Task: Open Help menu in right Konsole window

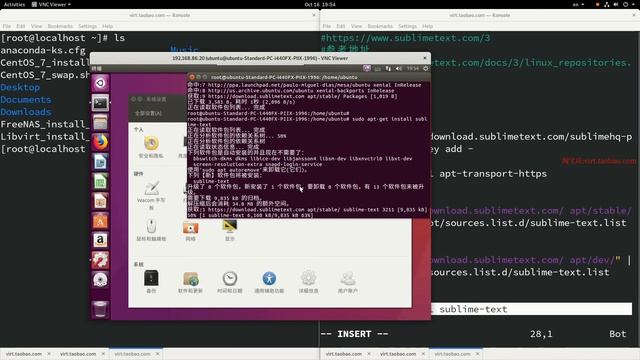Action: (x=427, y=26)
